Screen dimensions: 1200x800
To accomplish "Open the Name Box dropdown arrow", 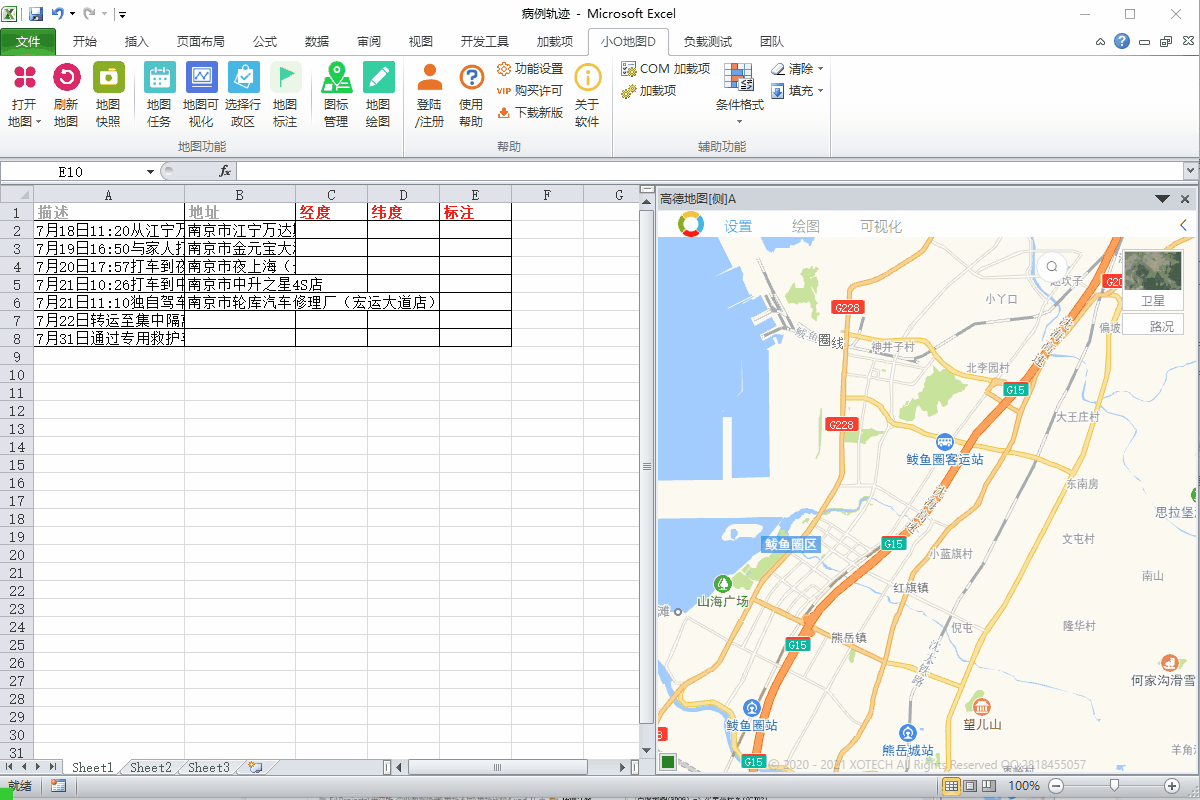I will click(150, 172).
